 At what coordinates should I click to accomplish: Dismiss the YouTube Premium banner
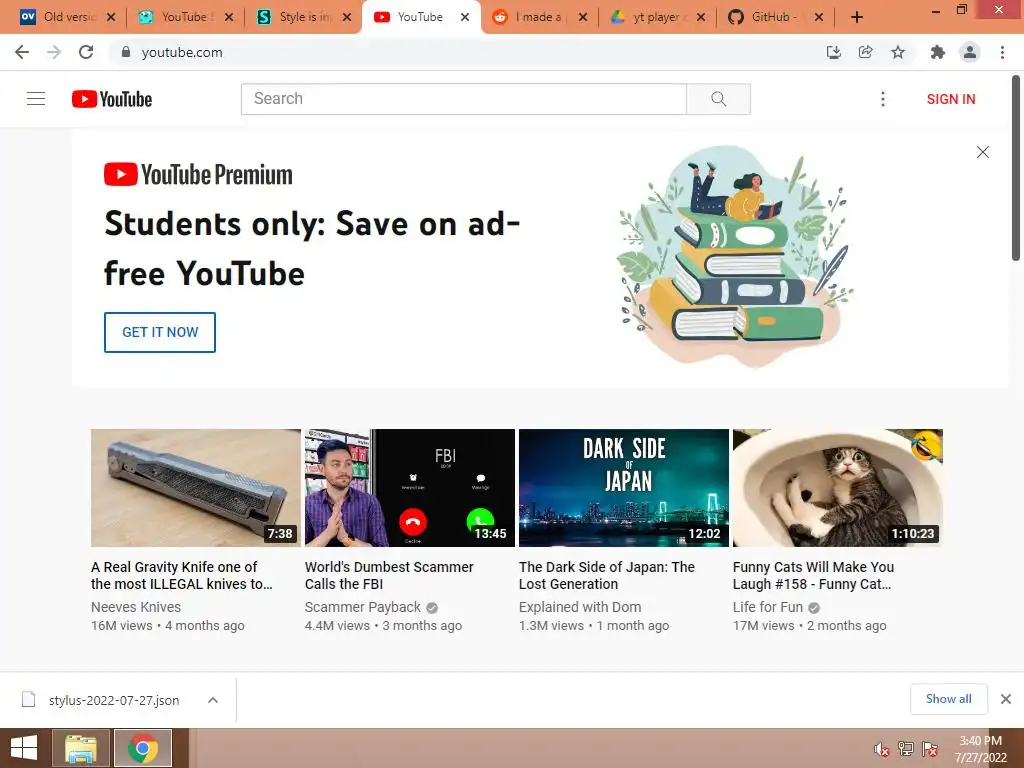coord(983,152)
